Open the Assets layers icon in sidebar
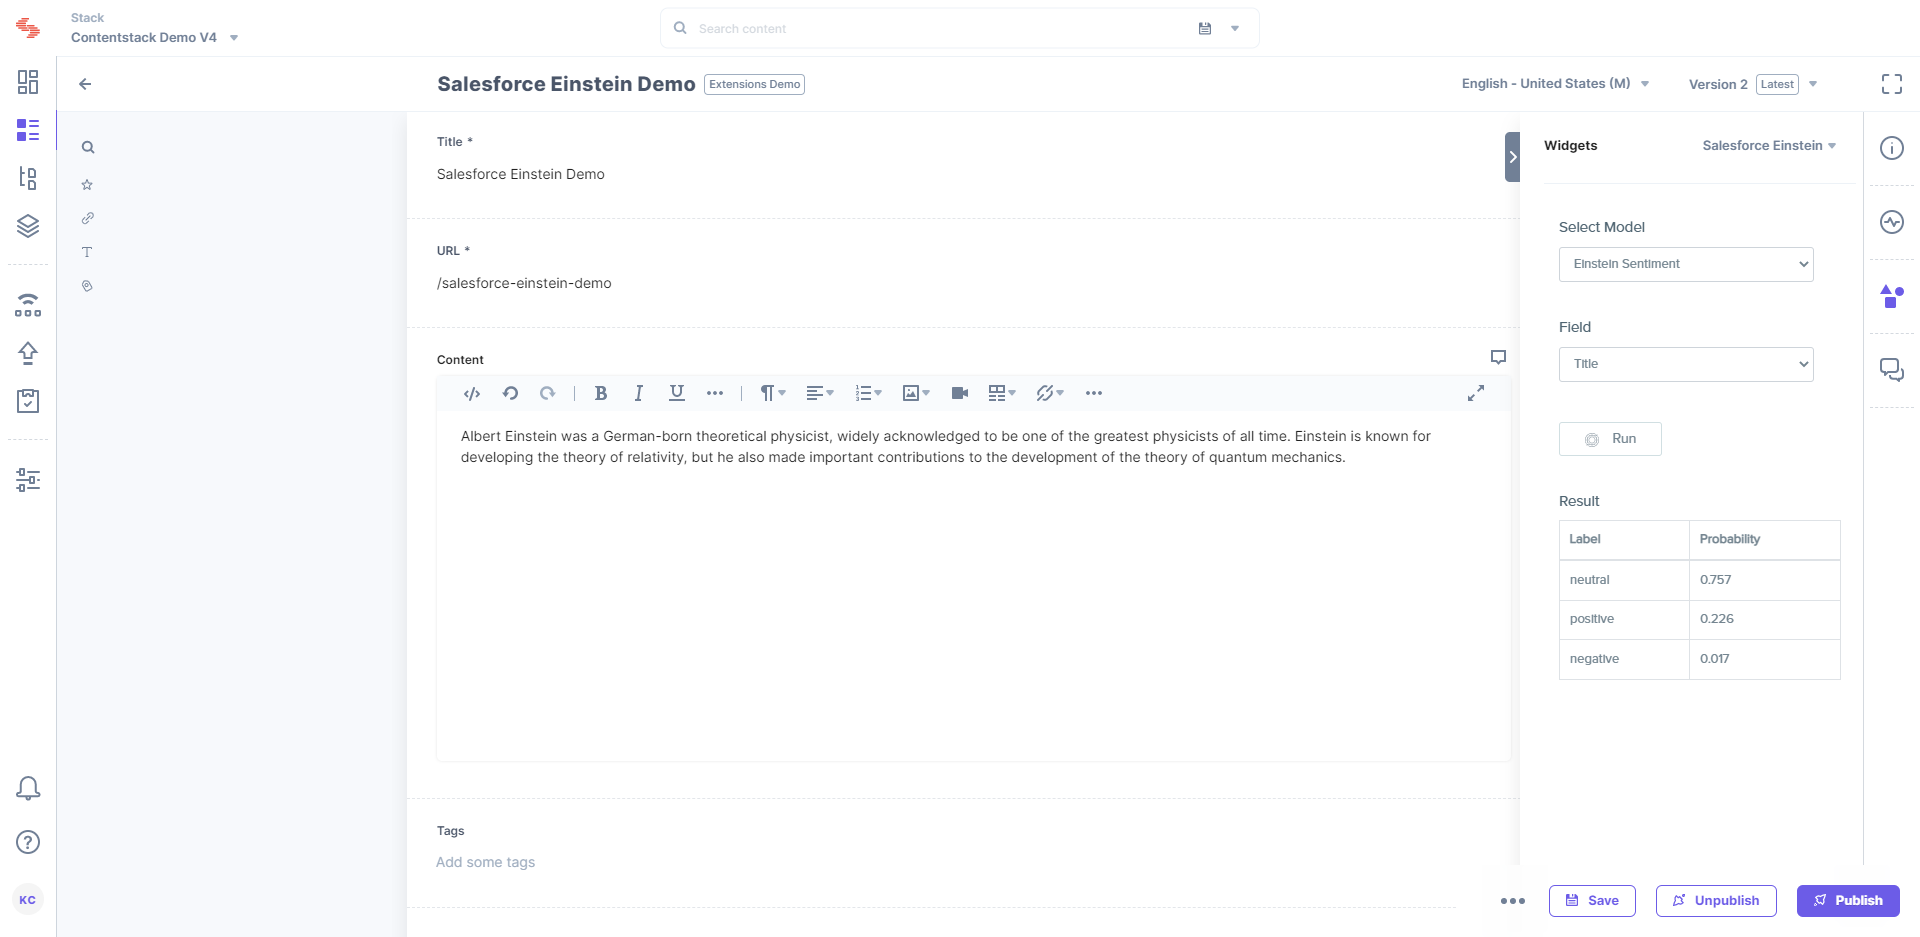The width and height of the screenshot is (1920, 937). pyautogui.click(x=28, y=226)
